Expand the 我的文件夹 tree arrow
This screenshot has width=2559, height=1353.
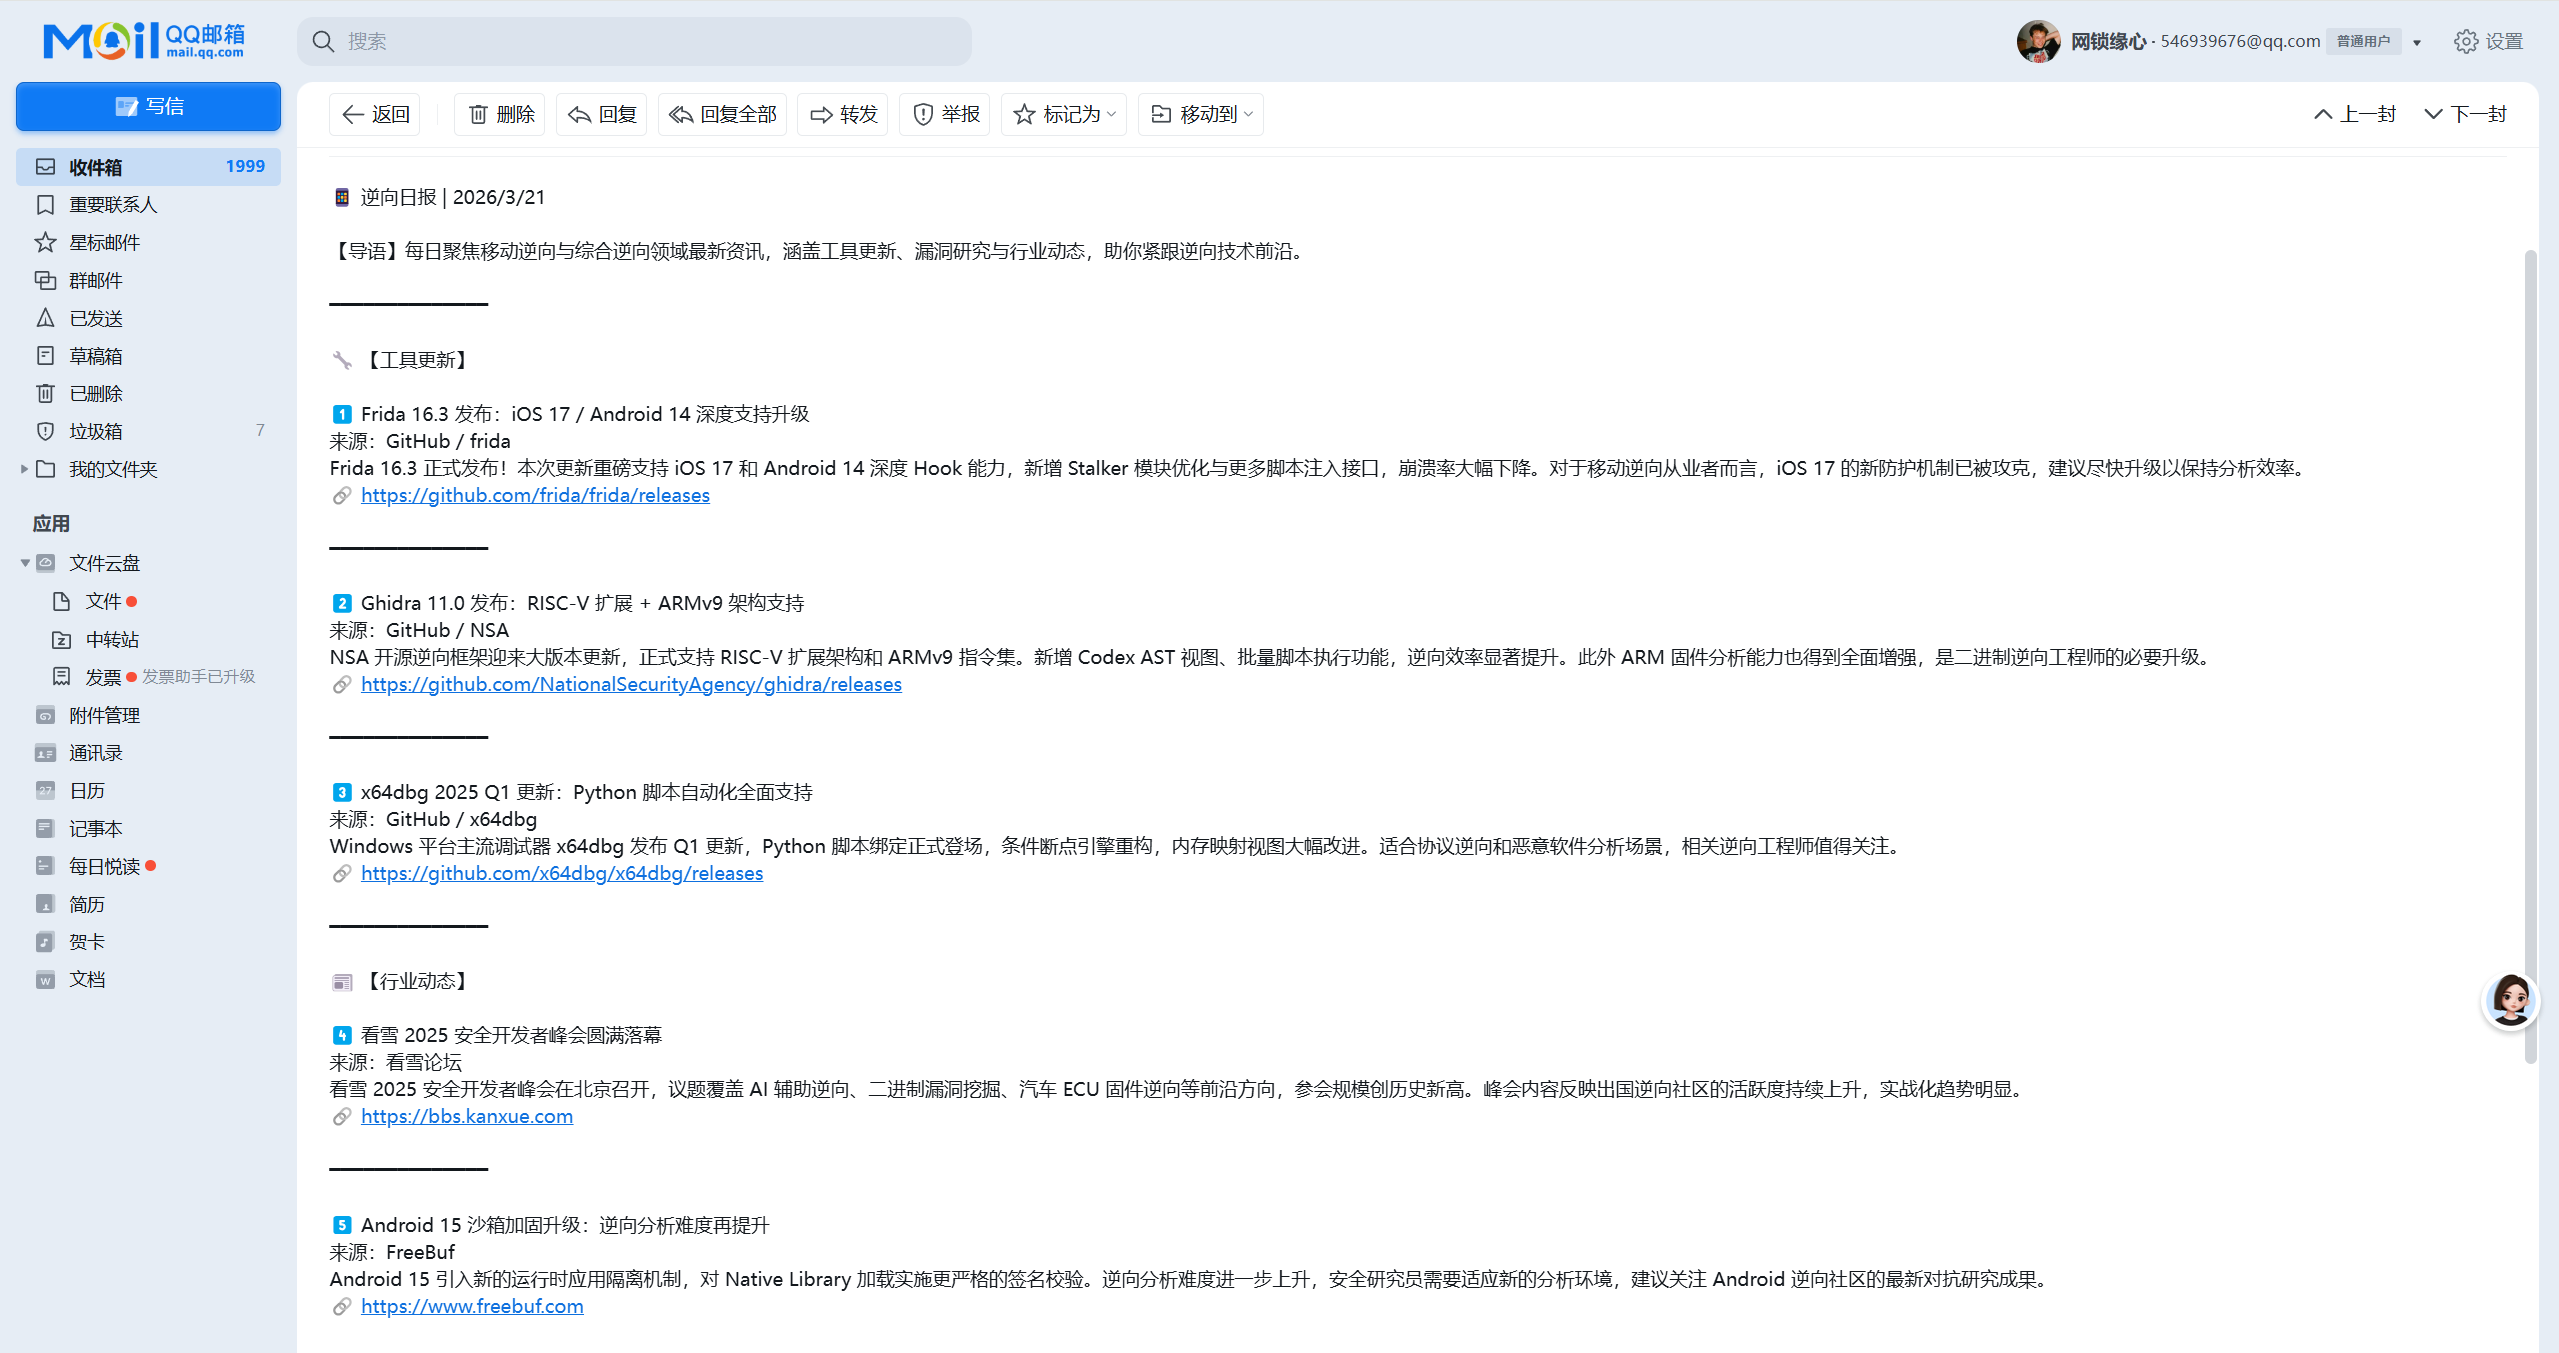[24, 469]
